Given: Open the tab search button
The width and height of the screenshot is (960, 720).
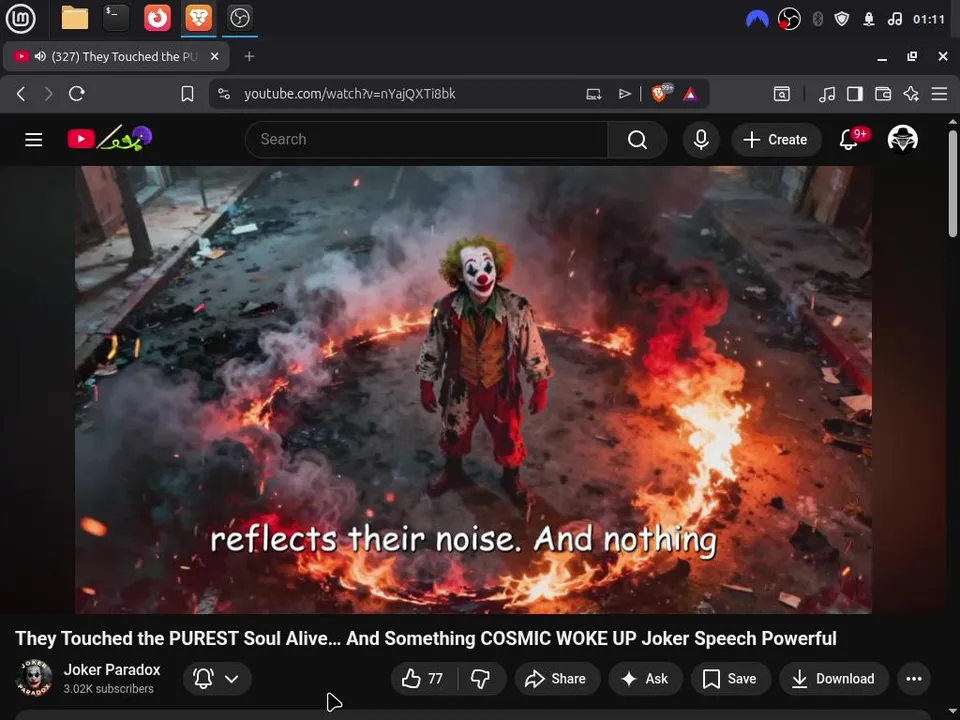Looking at the screenshot, I should point(782,94).
